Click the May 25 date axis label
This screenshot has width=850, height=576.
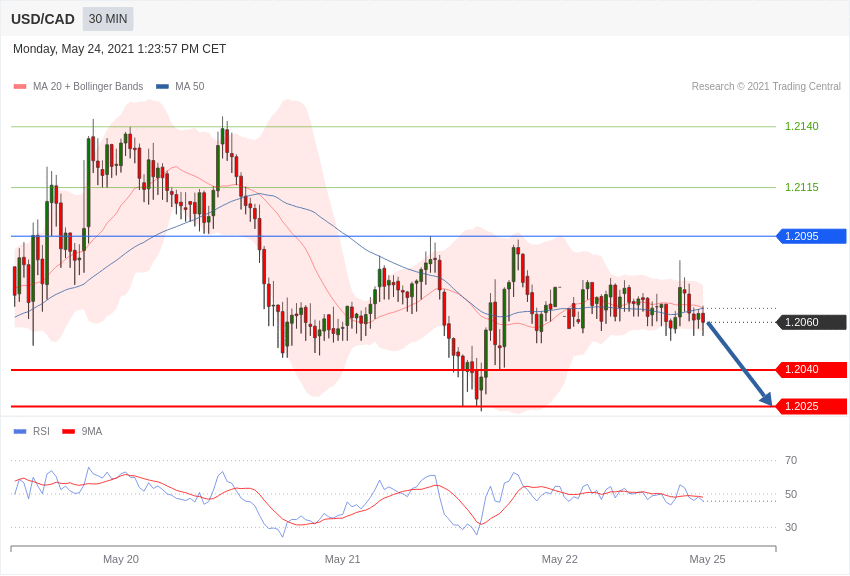707,559
